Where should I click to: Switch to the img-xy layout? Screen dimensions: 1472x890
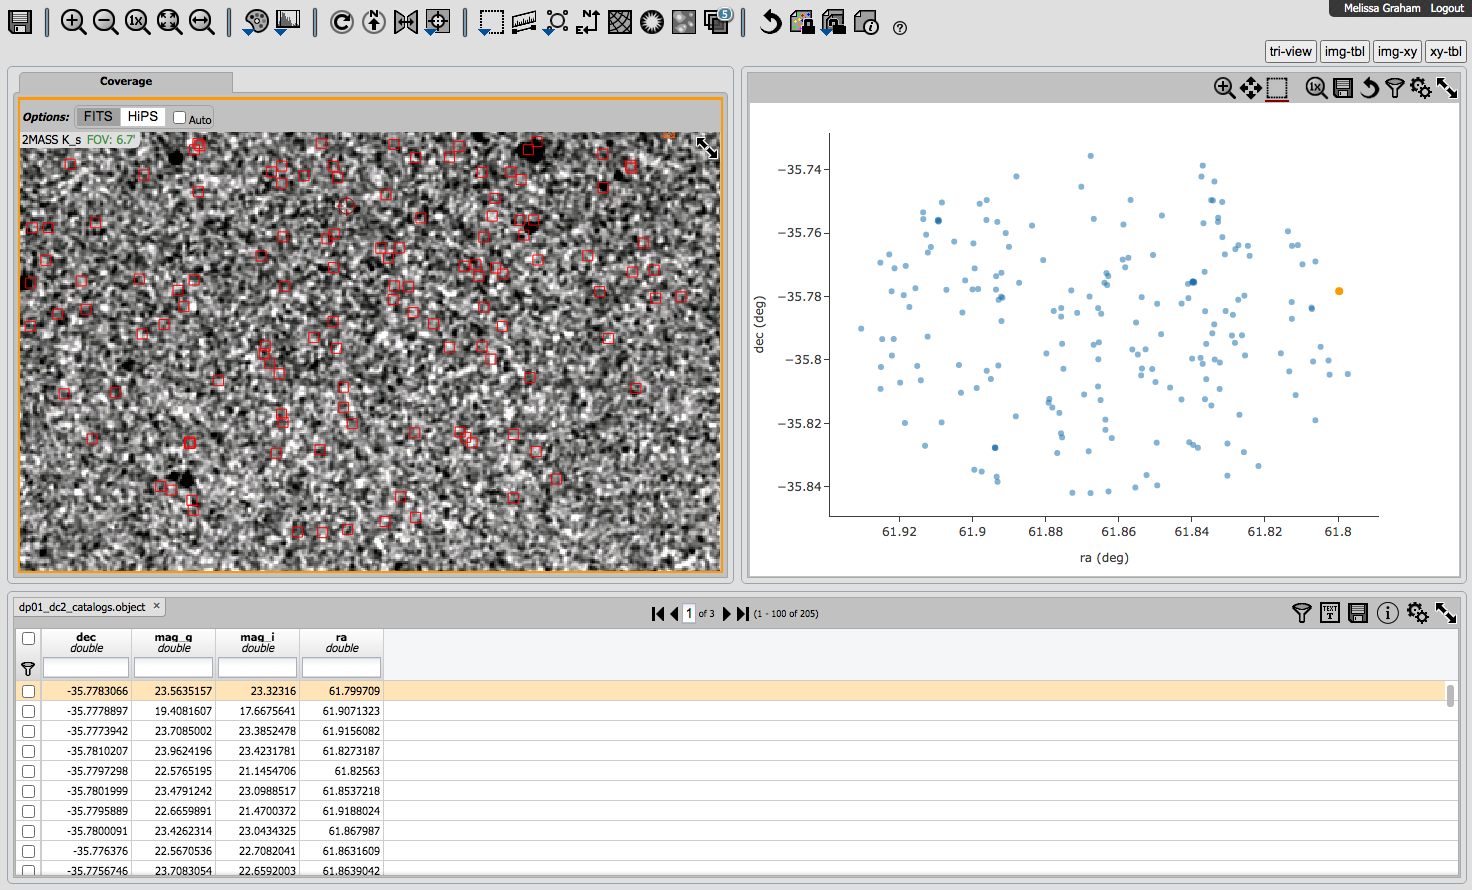click(1397, 52)
